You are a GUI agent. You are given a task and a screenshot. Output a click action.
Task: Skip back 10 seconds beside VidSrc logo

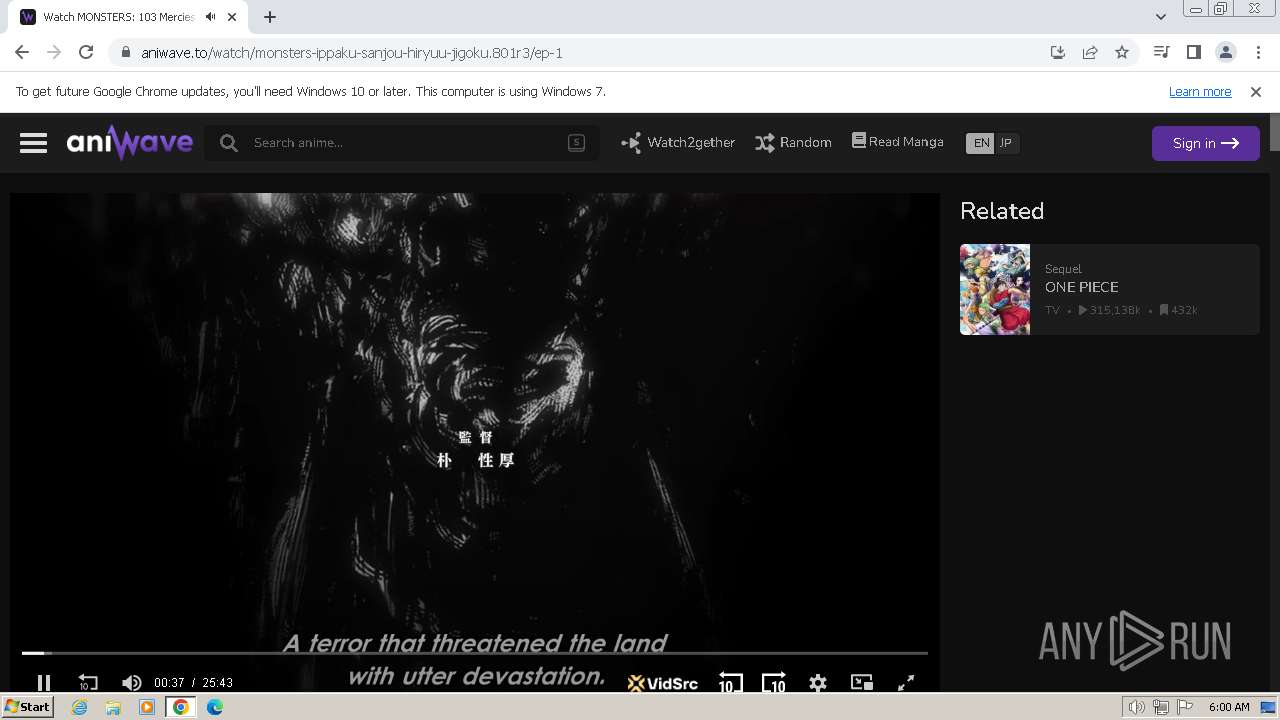(730, 683)
